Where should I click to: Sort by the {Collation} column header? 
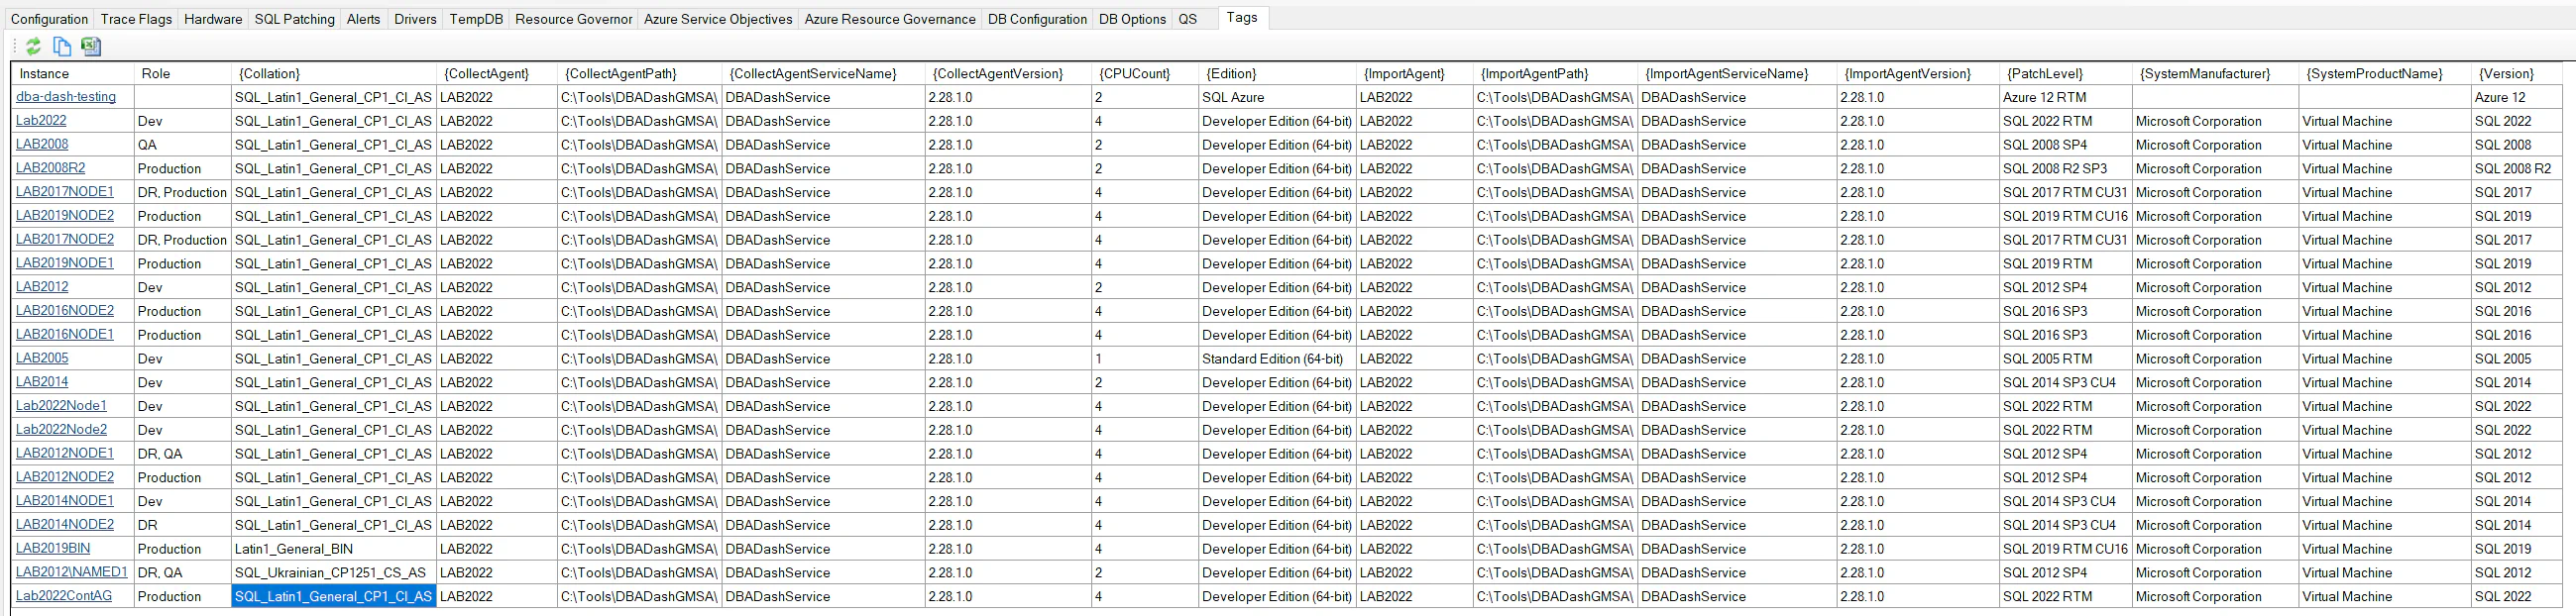tap(334, 74)
